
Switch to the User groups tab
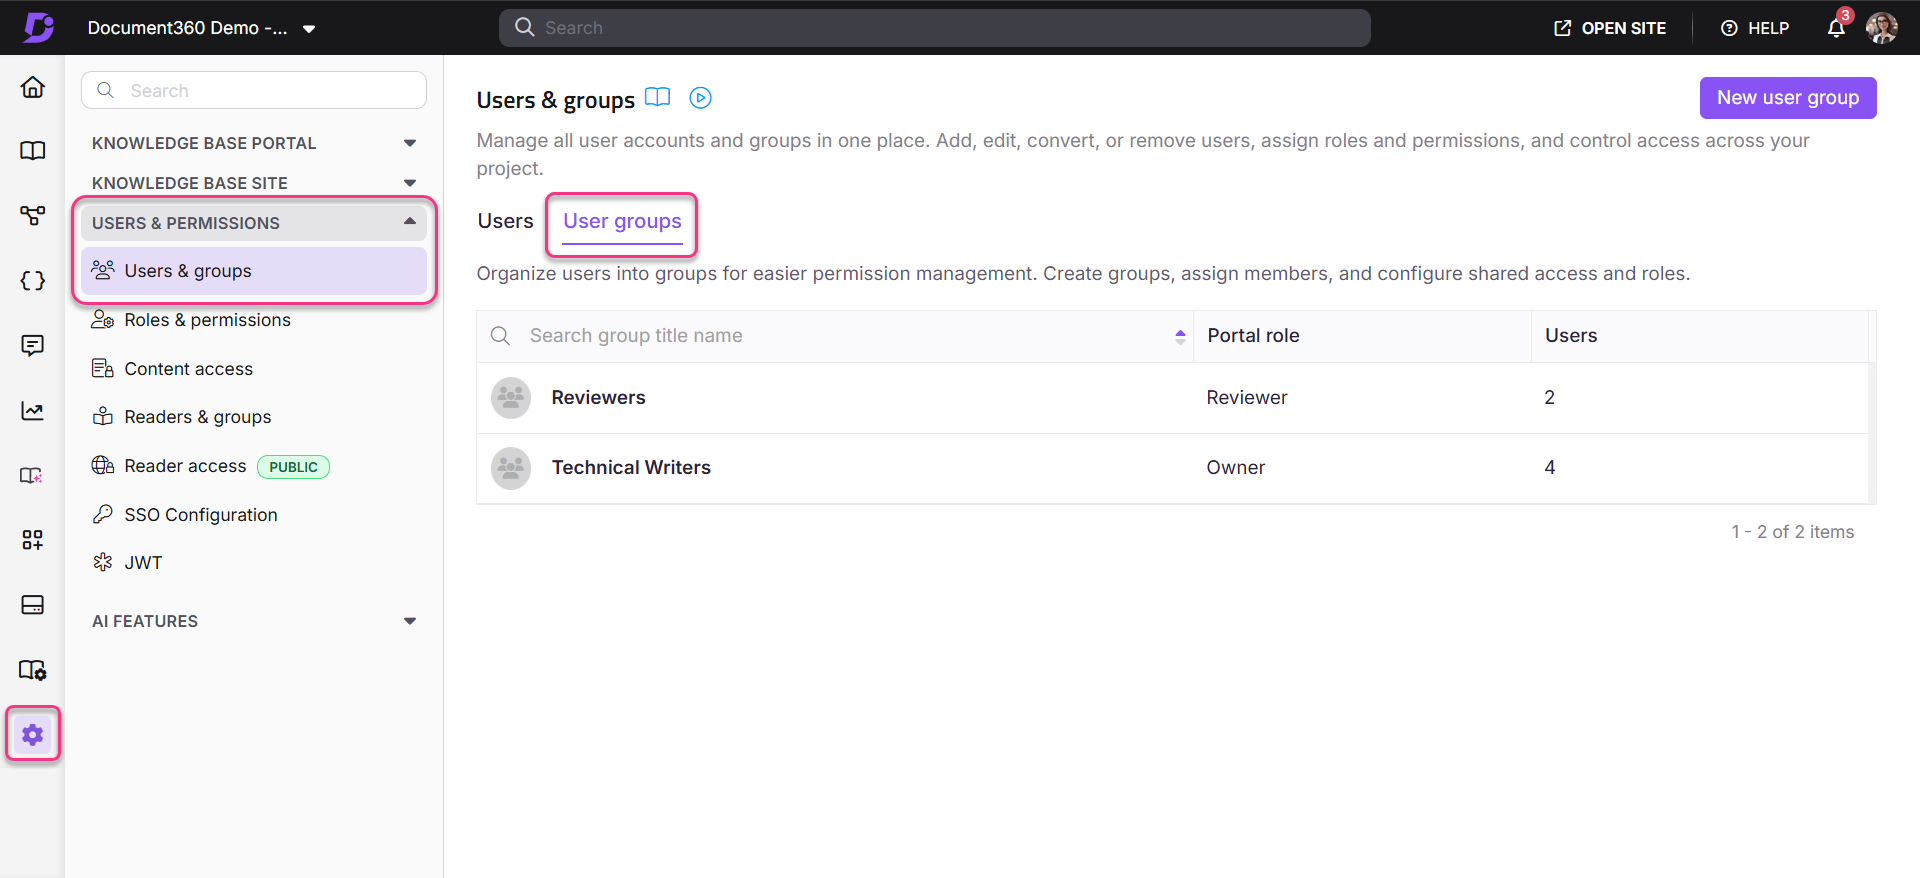[x=622, y=222]
